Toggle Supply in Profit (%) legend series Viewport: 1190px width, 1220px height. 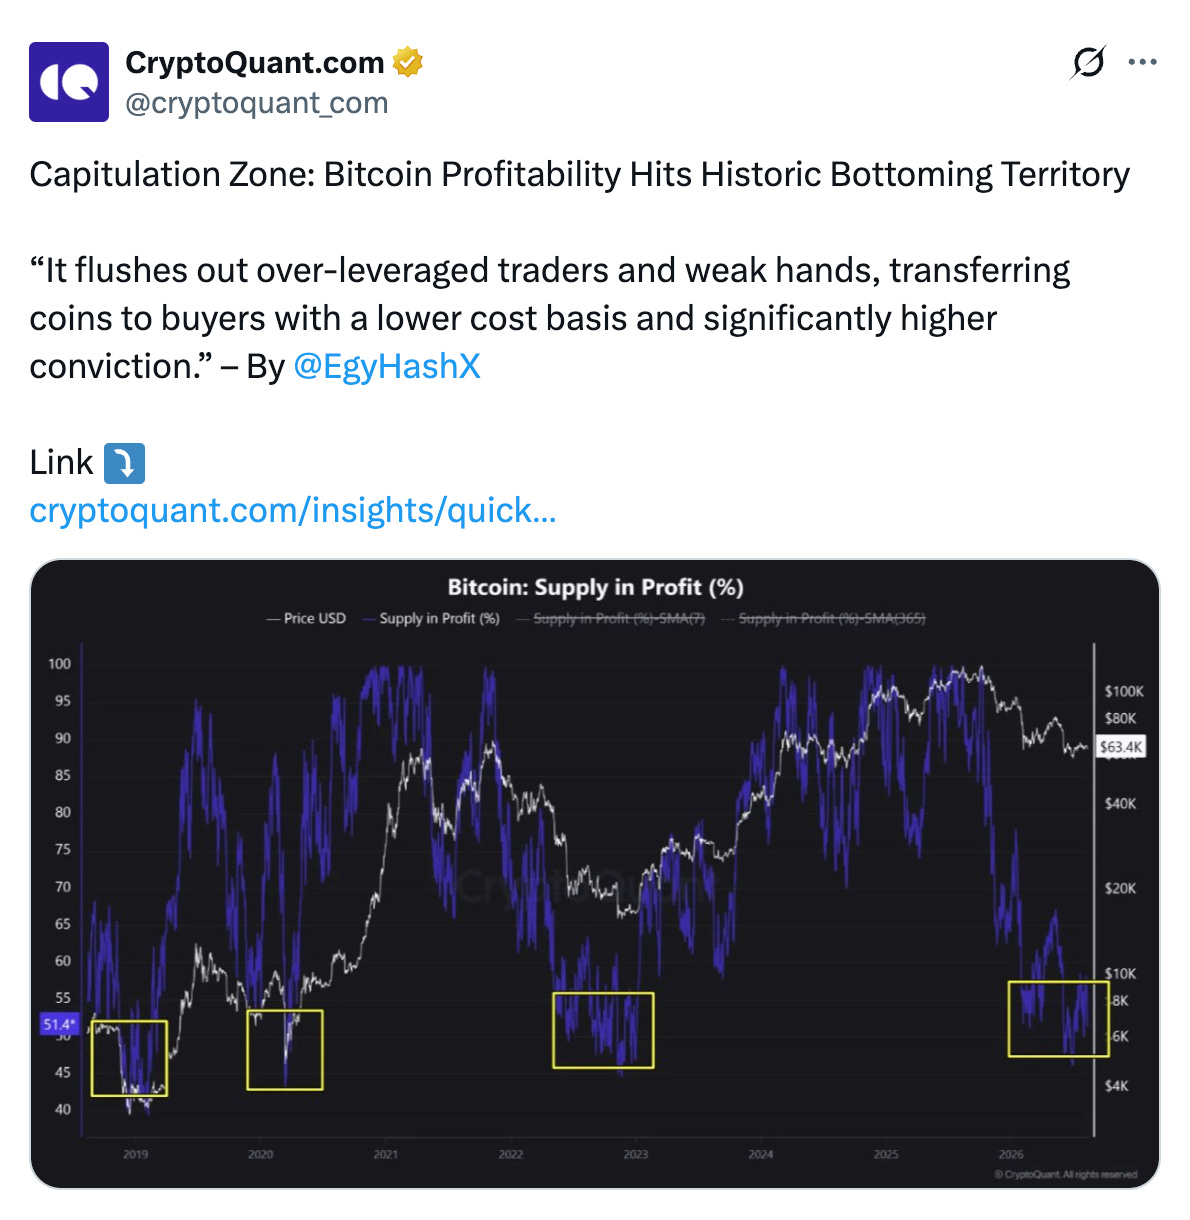[x=431, y=618]
